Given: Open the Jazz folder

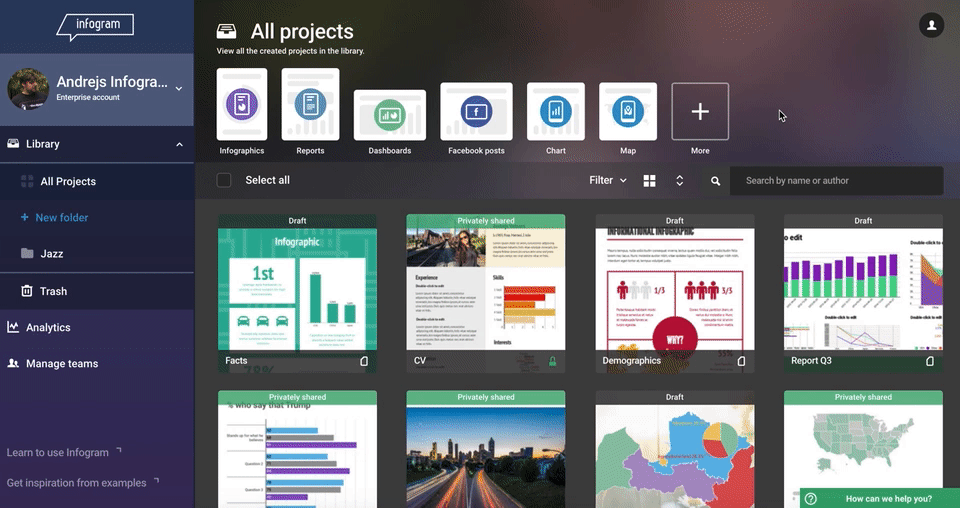Looking at the screenshot, I should tap(97, 253).
